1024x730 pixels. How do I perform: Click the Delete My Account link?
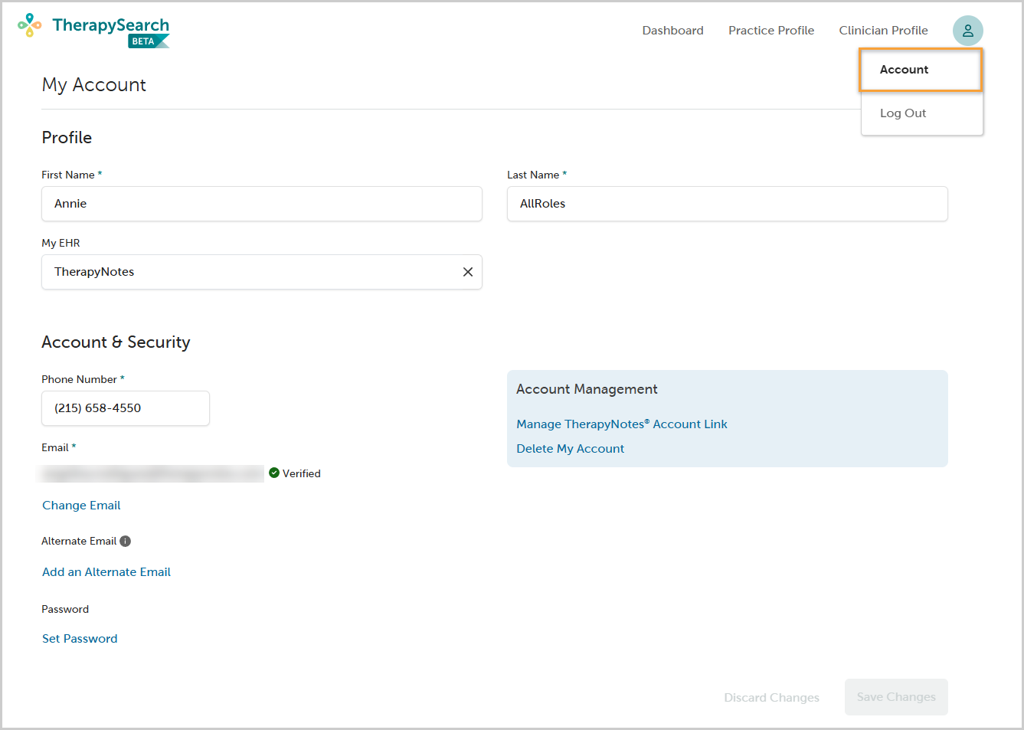[570, 448]
